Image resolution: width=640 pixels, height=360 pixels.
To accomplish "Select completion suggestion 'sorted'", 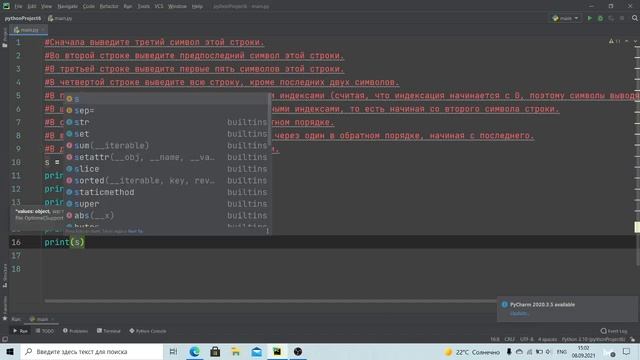I will [x=167, y=180].
